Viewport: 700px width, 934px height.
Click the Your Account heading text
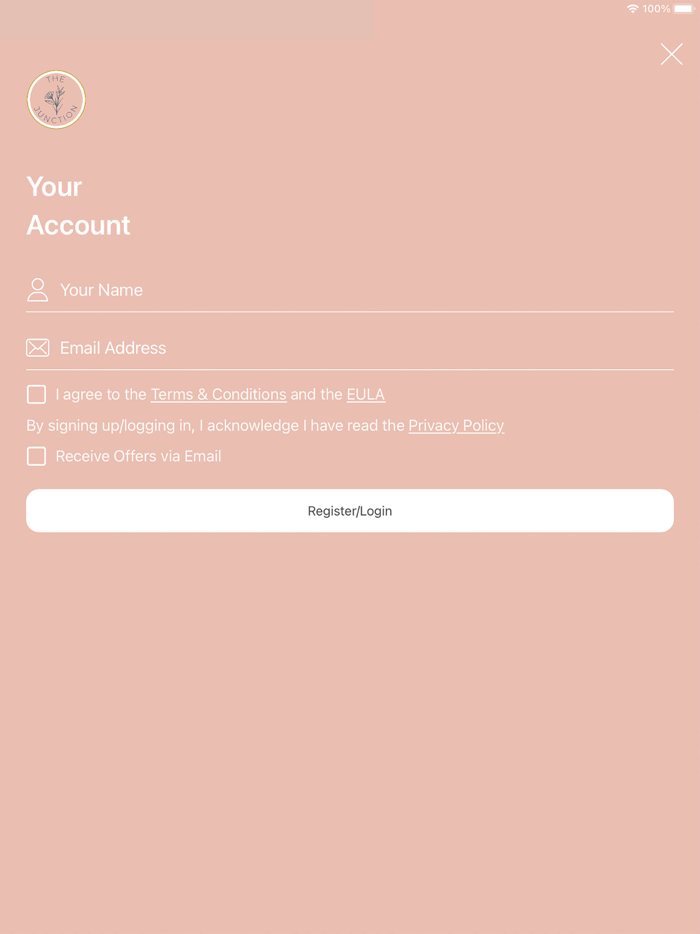[x=78, y=205]
